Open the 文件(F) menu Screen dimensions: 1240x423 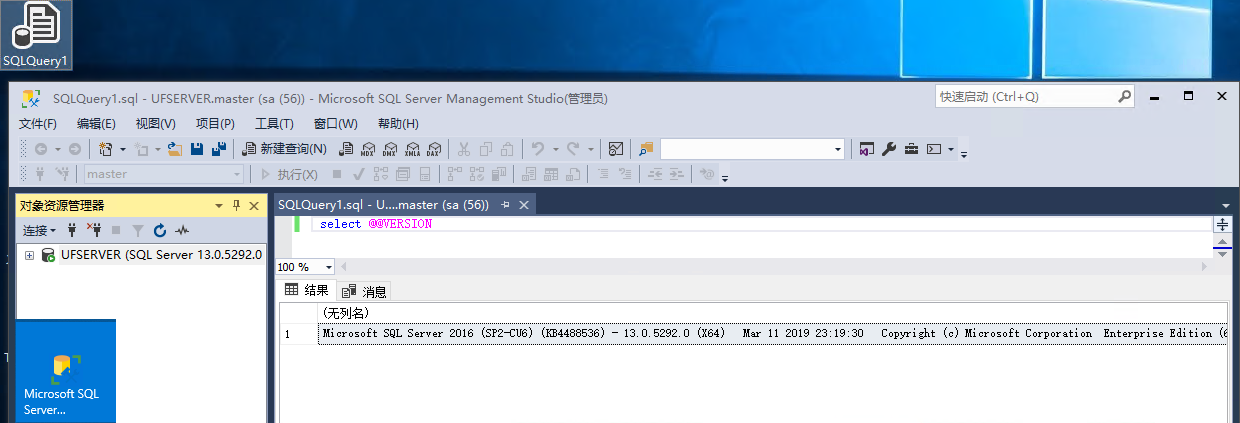[38, 124]
